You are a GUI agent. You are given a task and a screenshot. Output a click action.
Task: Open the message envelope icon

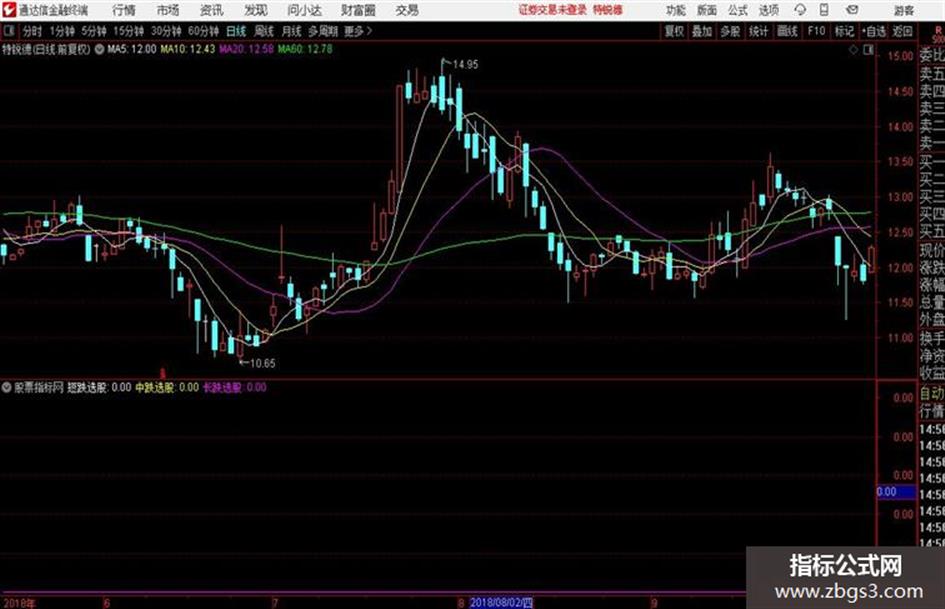click(x=852, y=10)
